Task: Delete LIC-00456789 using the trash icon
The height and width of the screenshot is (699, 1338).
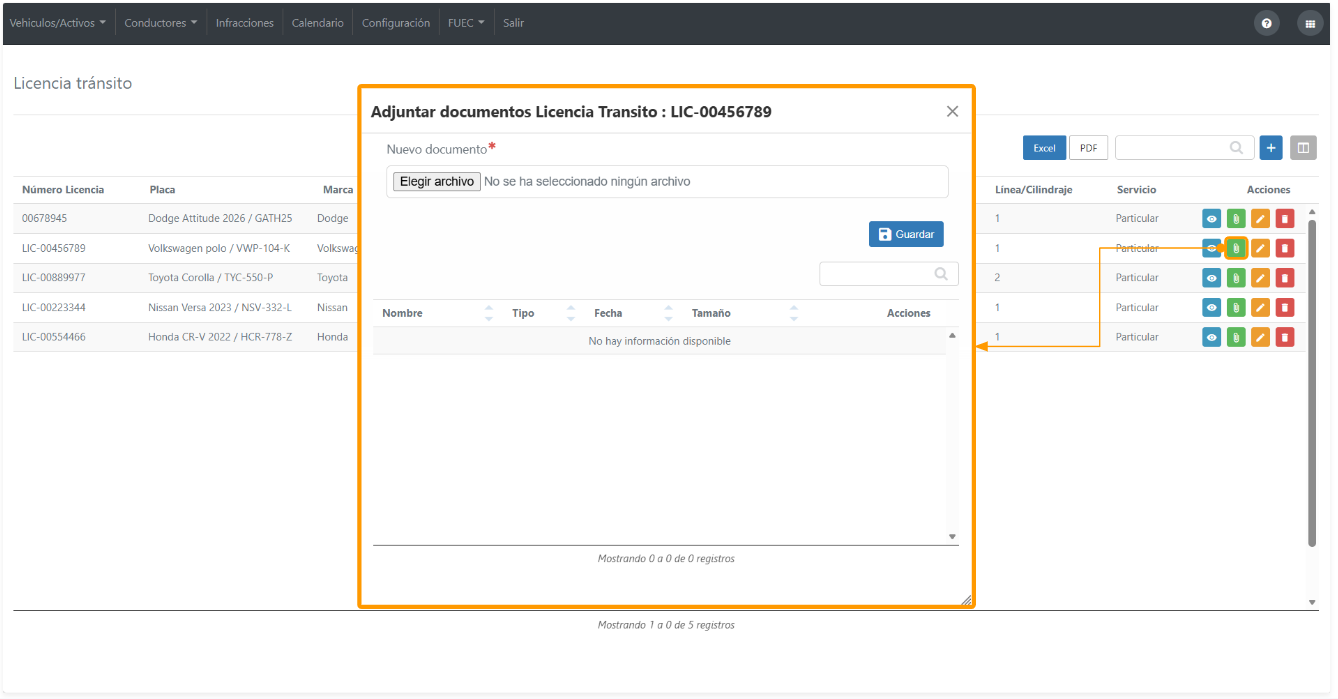Action: (x=1285, y=248)
